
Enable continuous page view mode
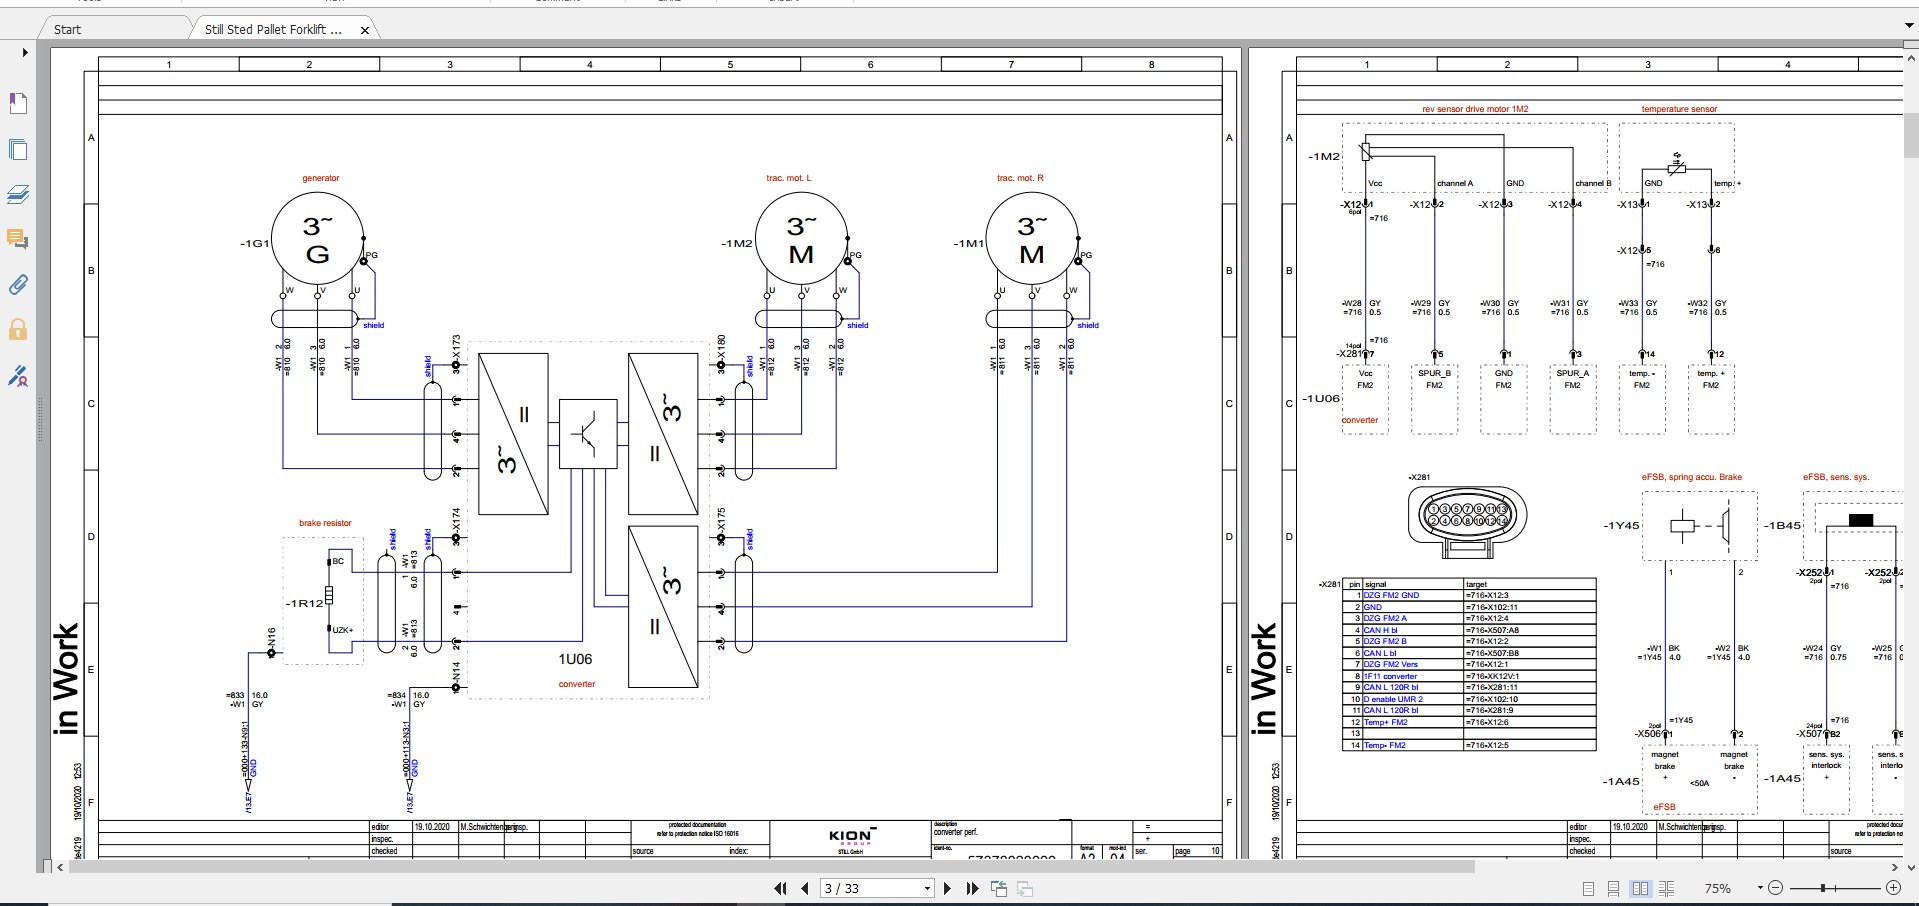click(1613, 888)
